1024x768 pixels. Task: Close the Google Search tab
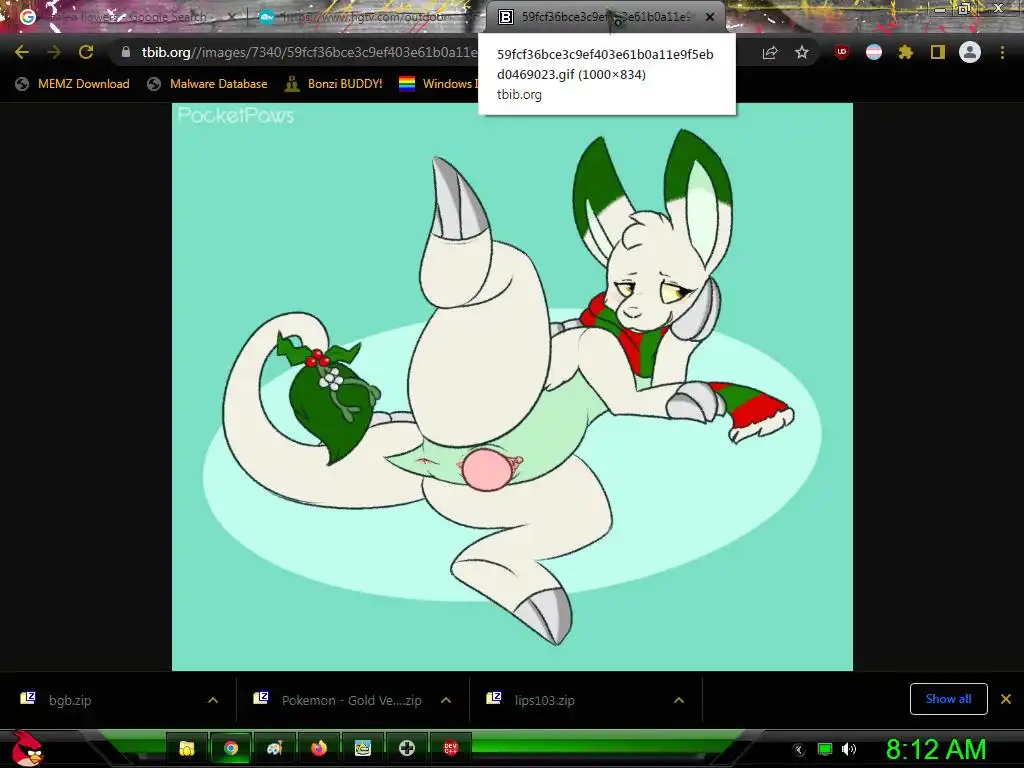pyautogui.click(x=231, y=18)
